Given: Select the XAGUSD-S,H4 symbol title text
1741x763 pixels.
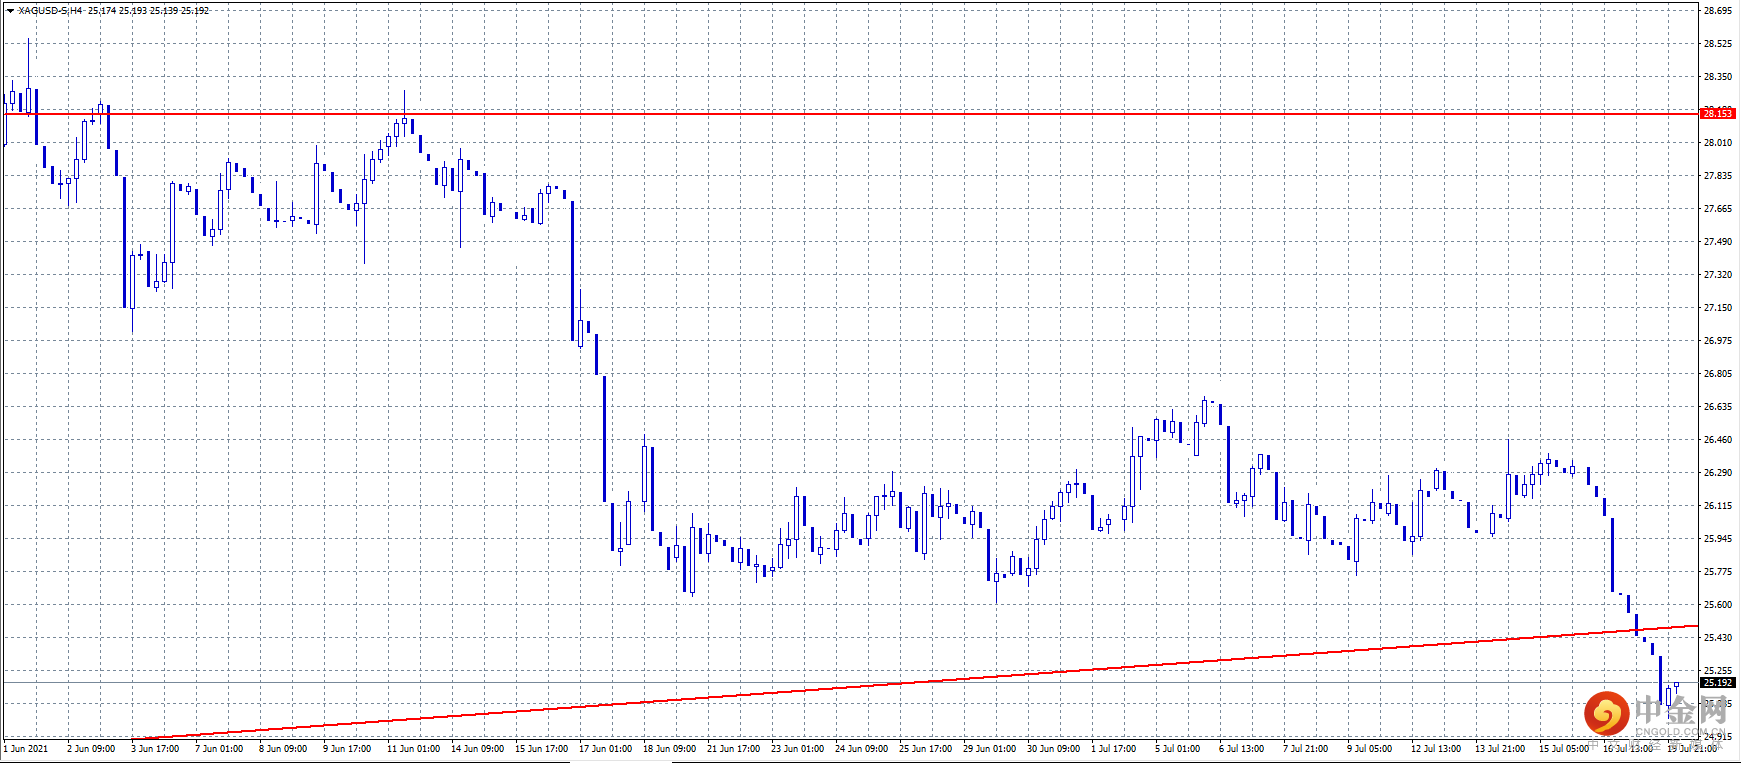Looking at the screenshot, I should [50, 11].
